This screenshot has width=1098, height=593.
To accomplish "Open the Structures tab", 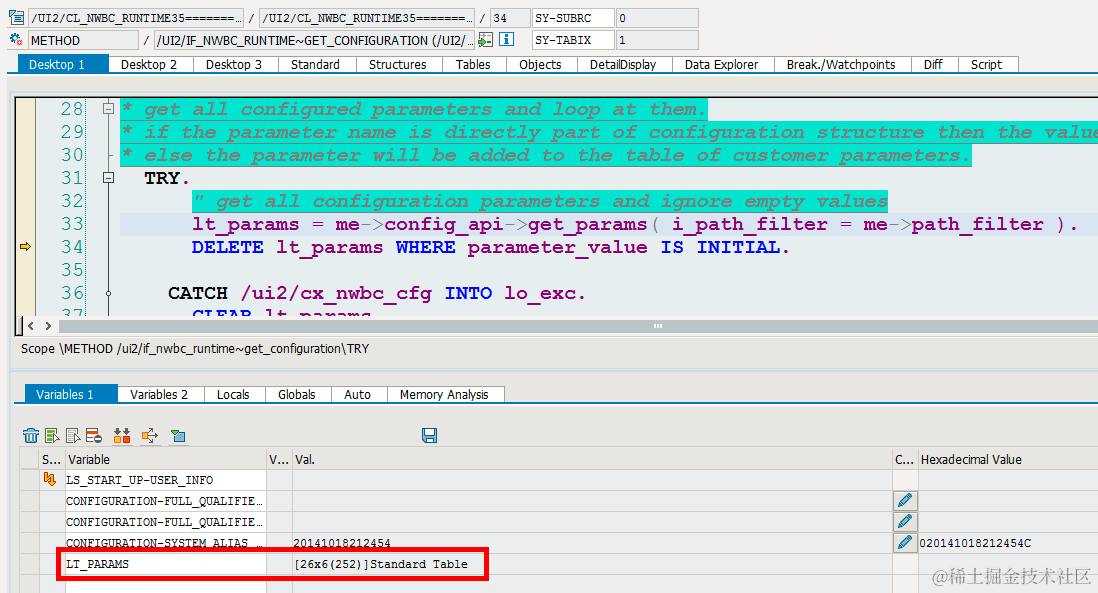I will click(x=398, y=64).
